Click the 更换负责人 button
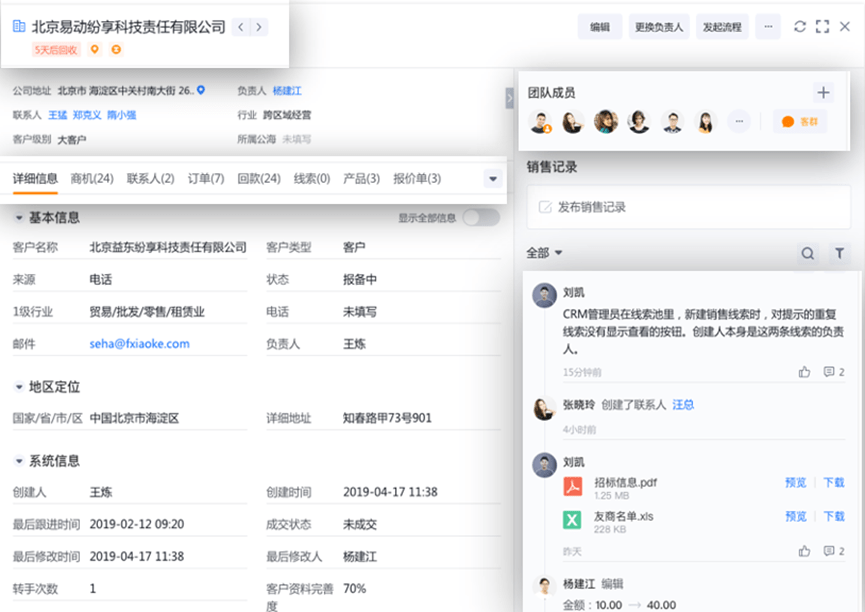Viewport: 865px width, 612px height. click(659, 26)
